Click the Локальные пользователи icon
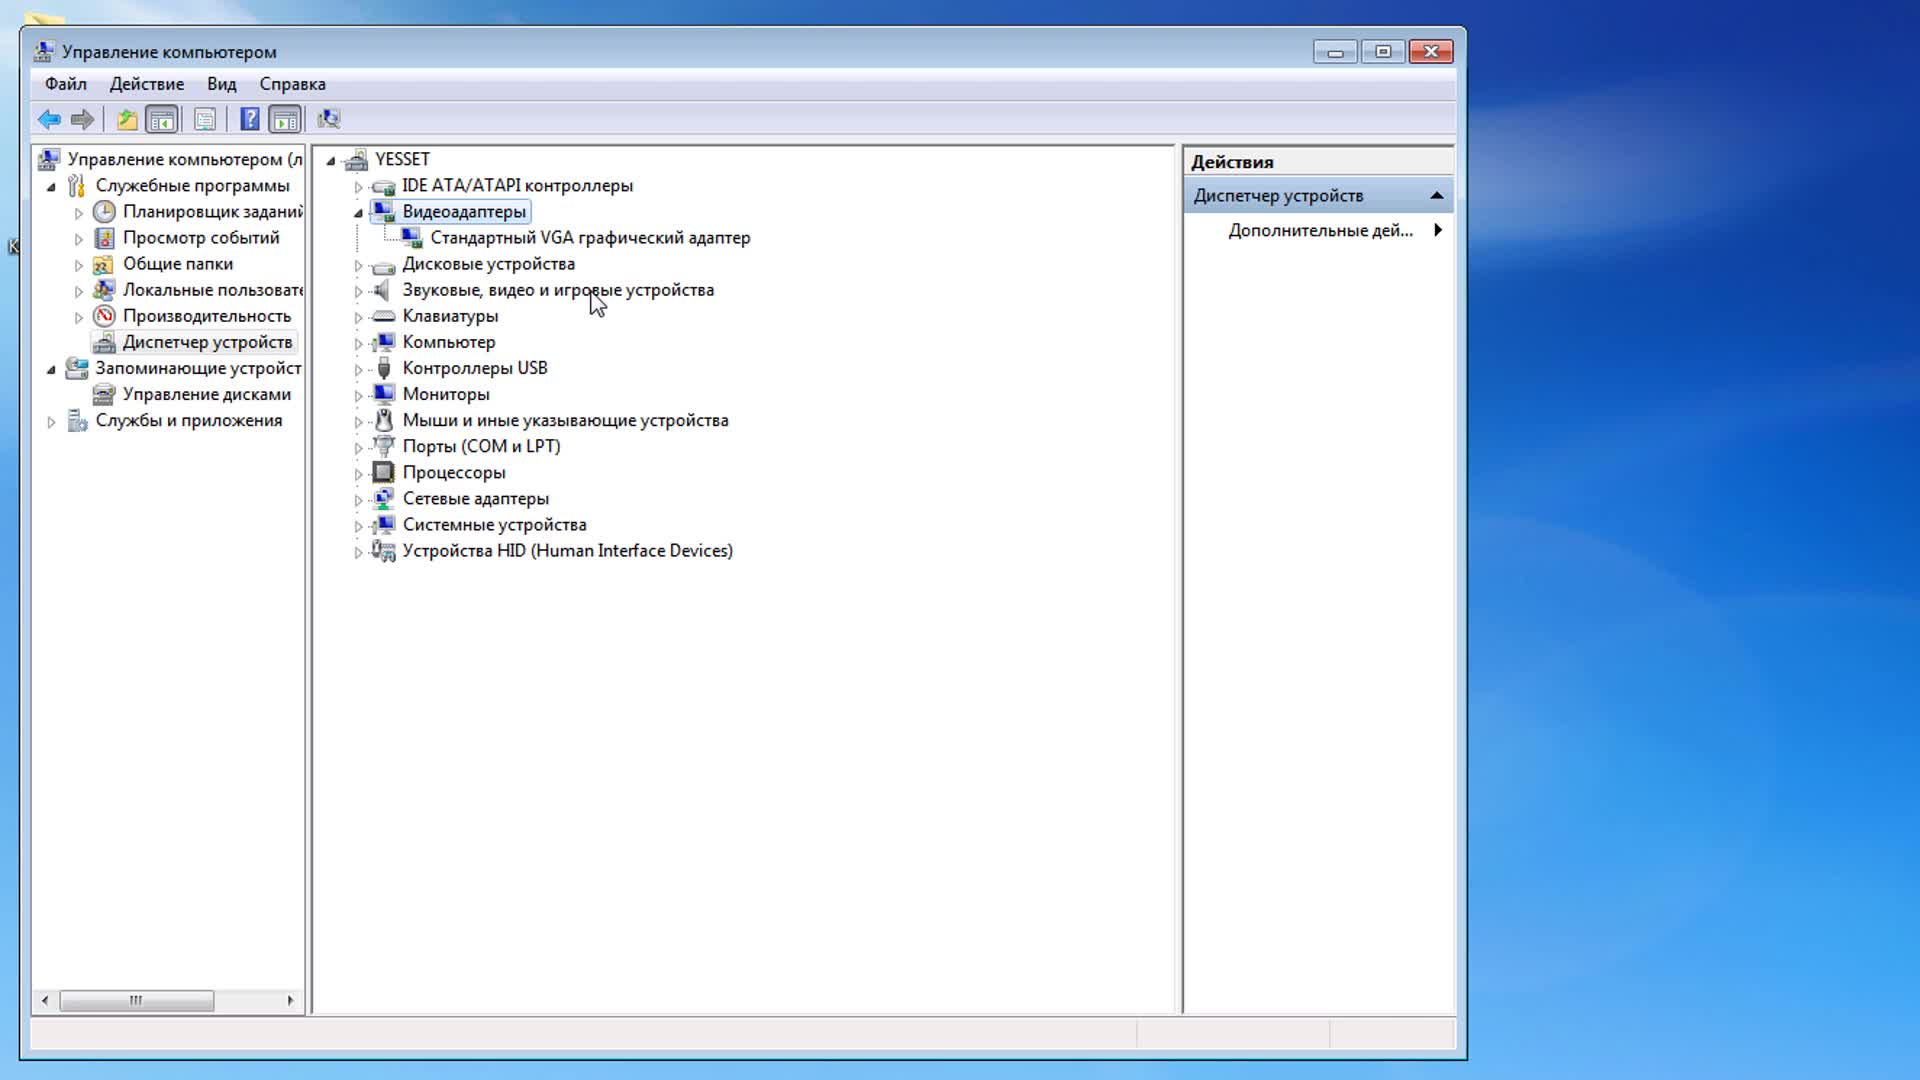This screenshot has width=1920, height=1080. pos(104,290)
